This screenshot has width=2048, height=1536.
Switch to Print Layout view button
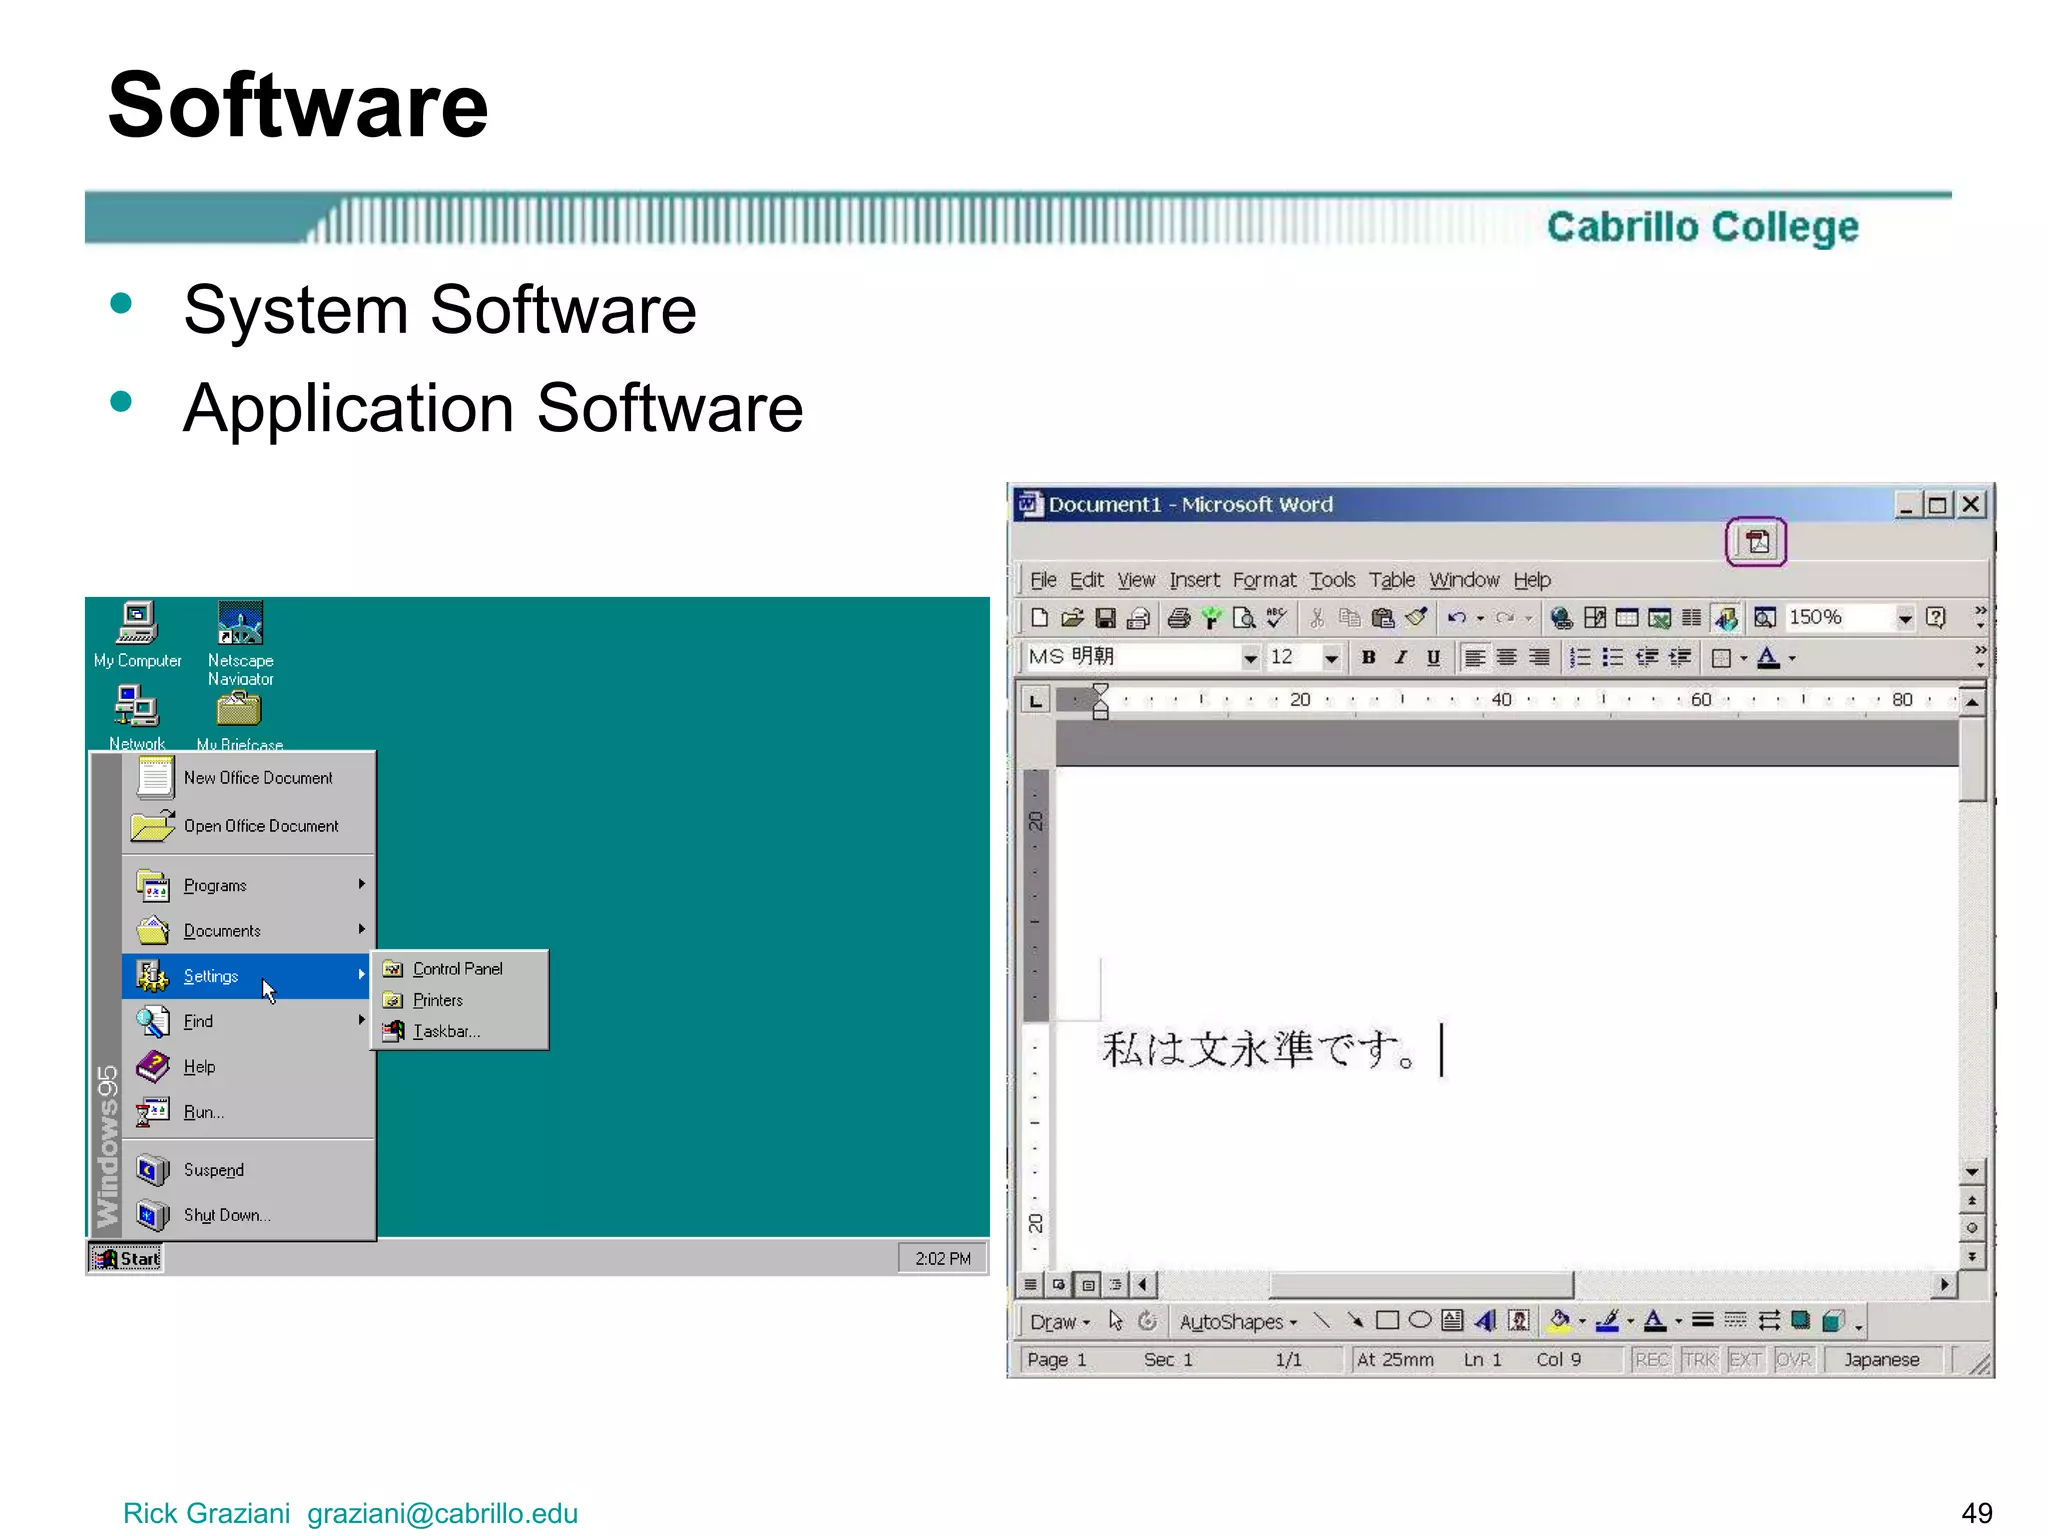(x=1088, y=1284)
